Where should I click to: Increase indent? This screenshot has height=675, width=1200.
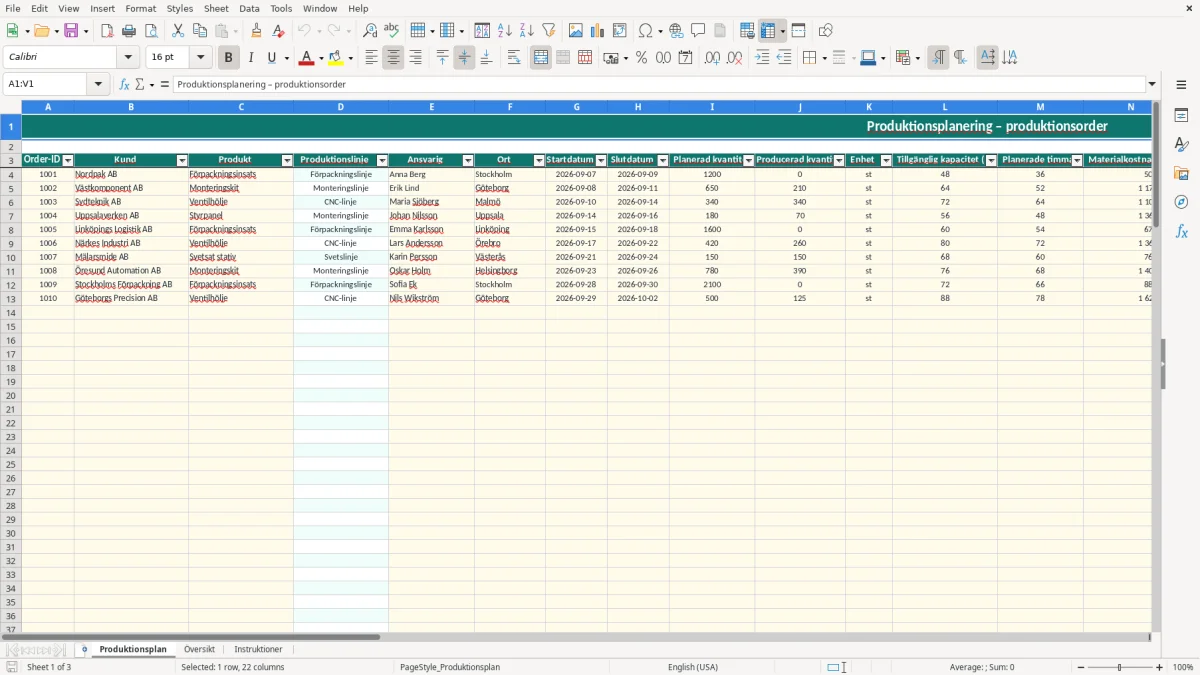762,58
